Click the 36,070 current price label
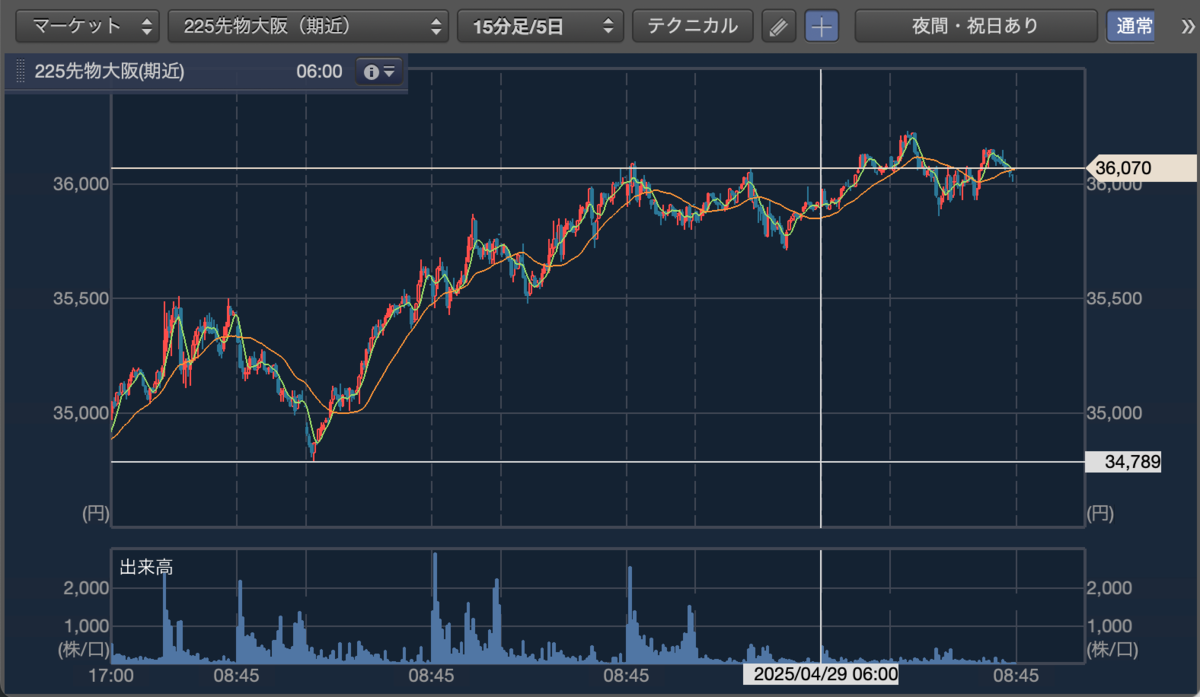 [x=1140, y=168]
